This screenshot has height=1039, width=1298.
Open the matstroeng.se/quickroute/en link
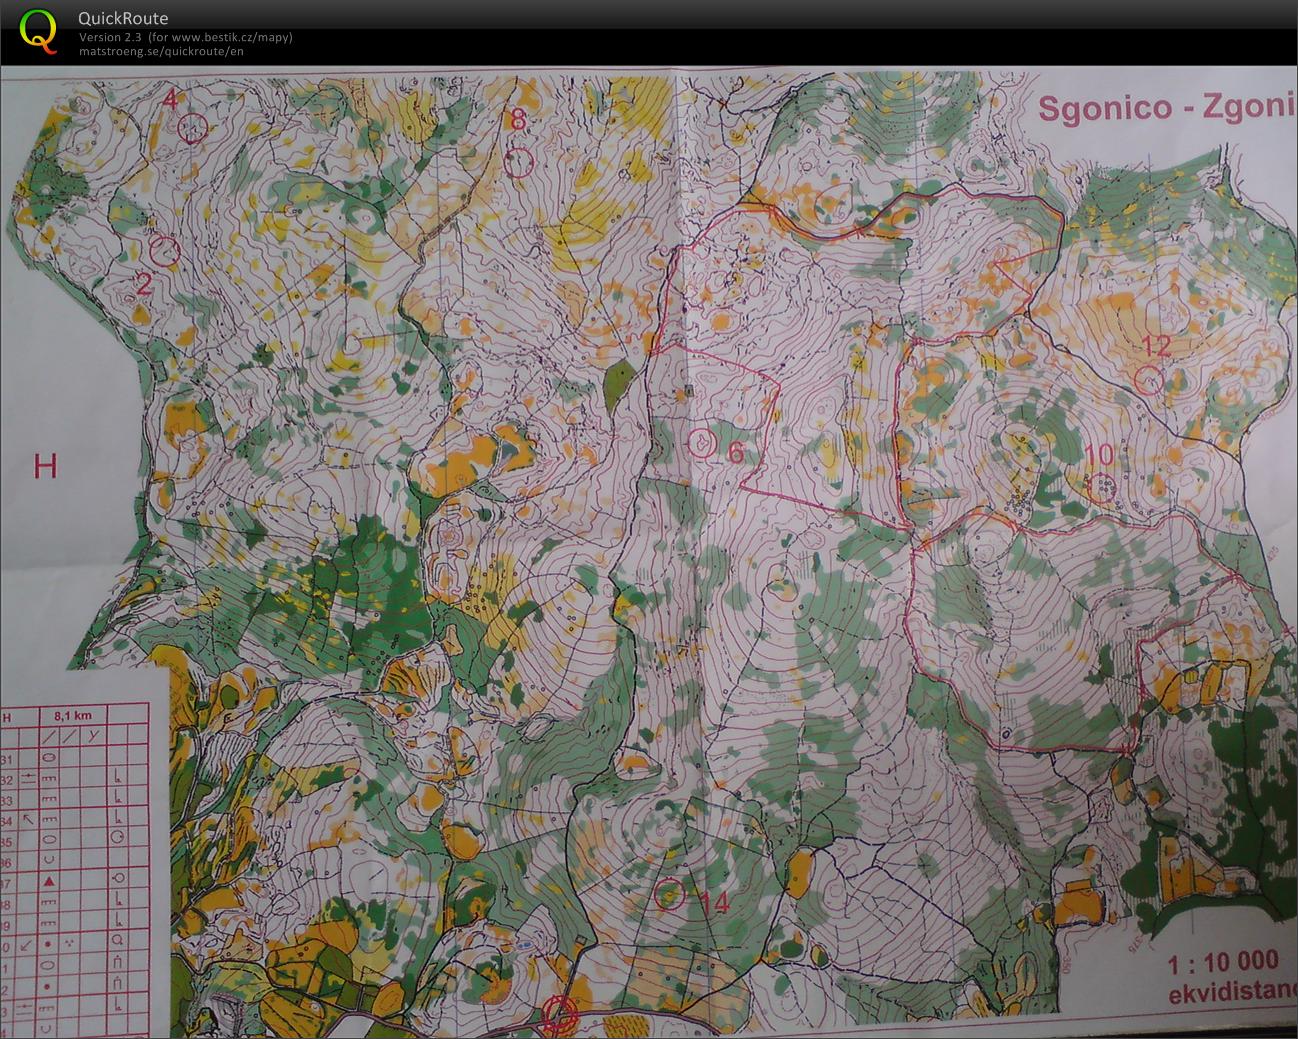pyautogui.click(x=161, y=51)
